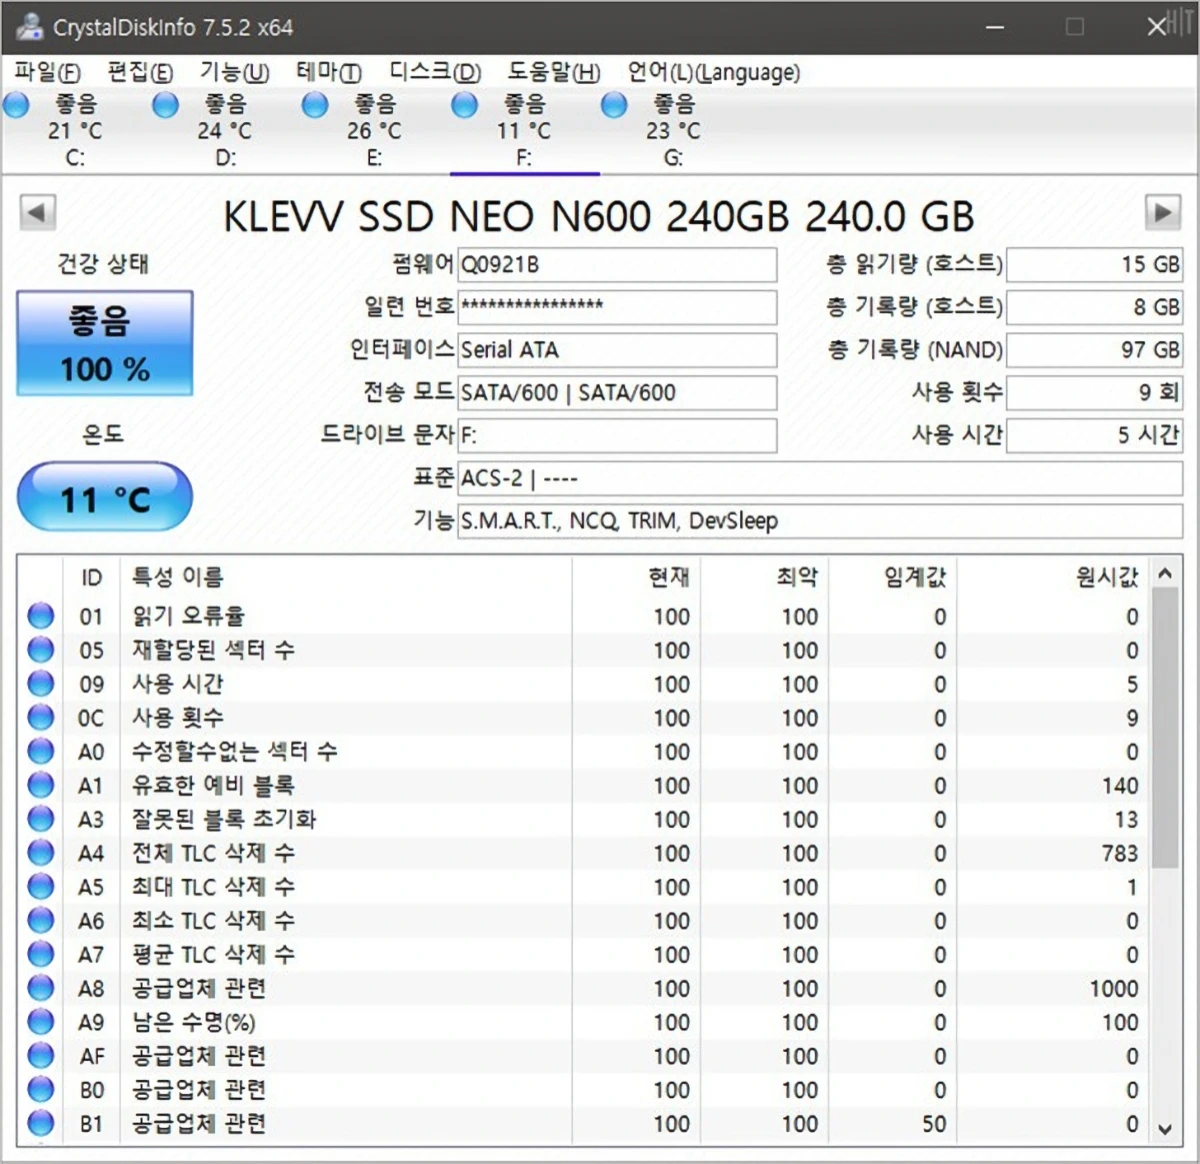
Task: Open the 파일(F) menu
Action: click(47, 72)
